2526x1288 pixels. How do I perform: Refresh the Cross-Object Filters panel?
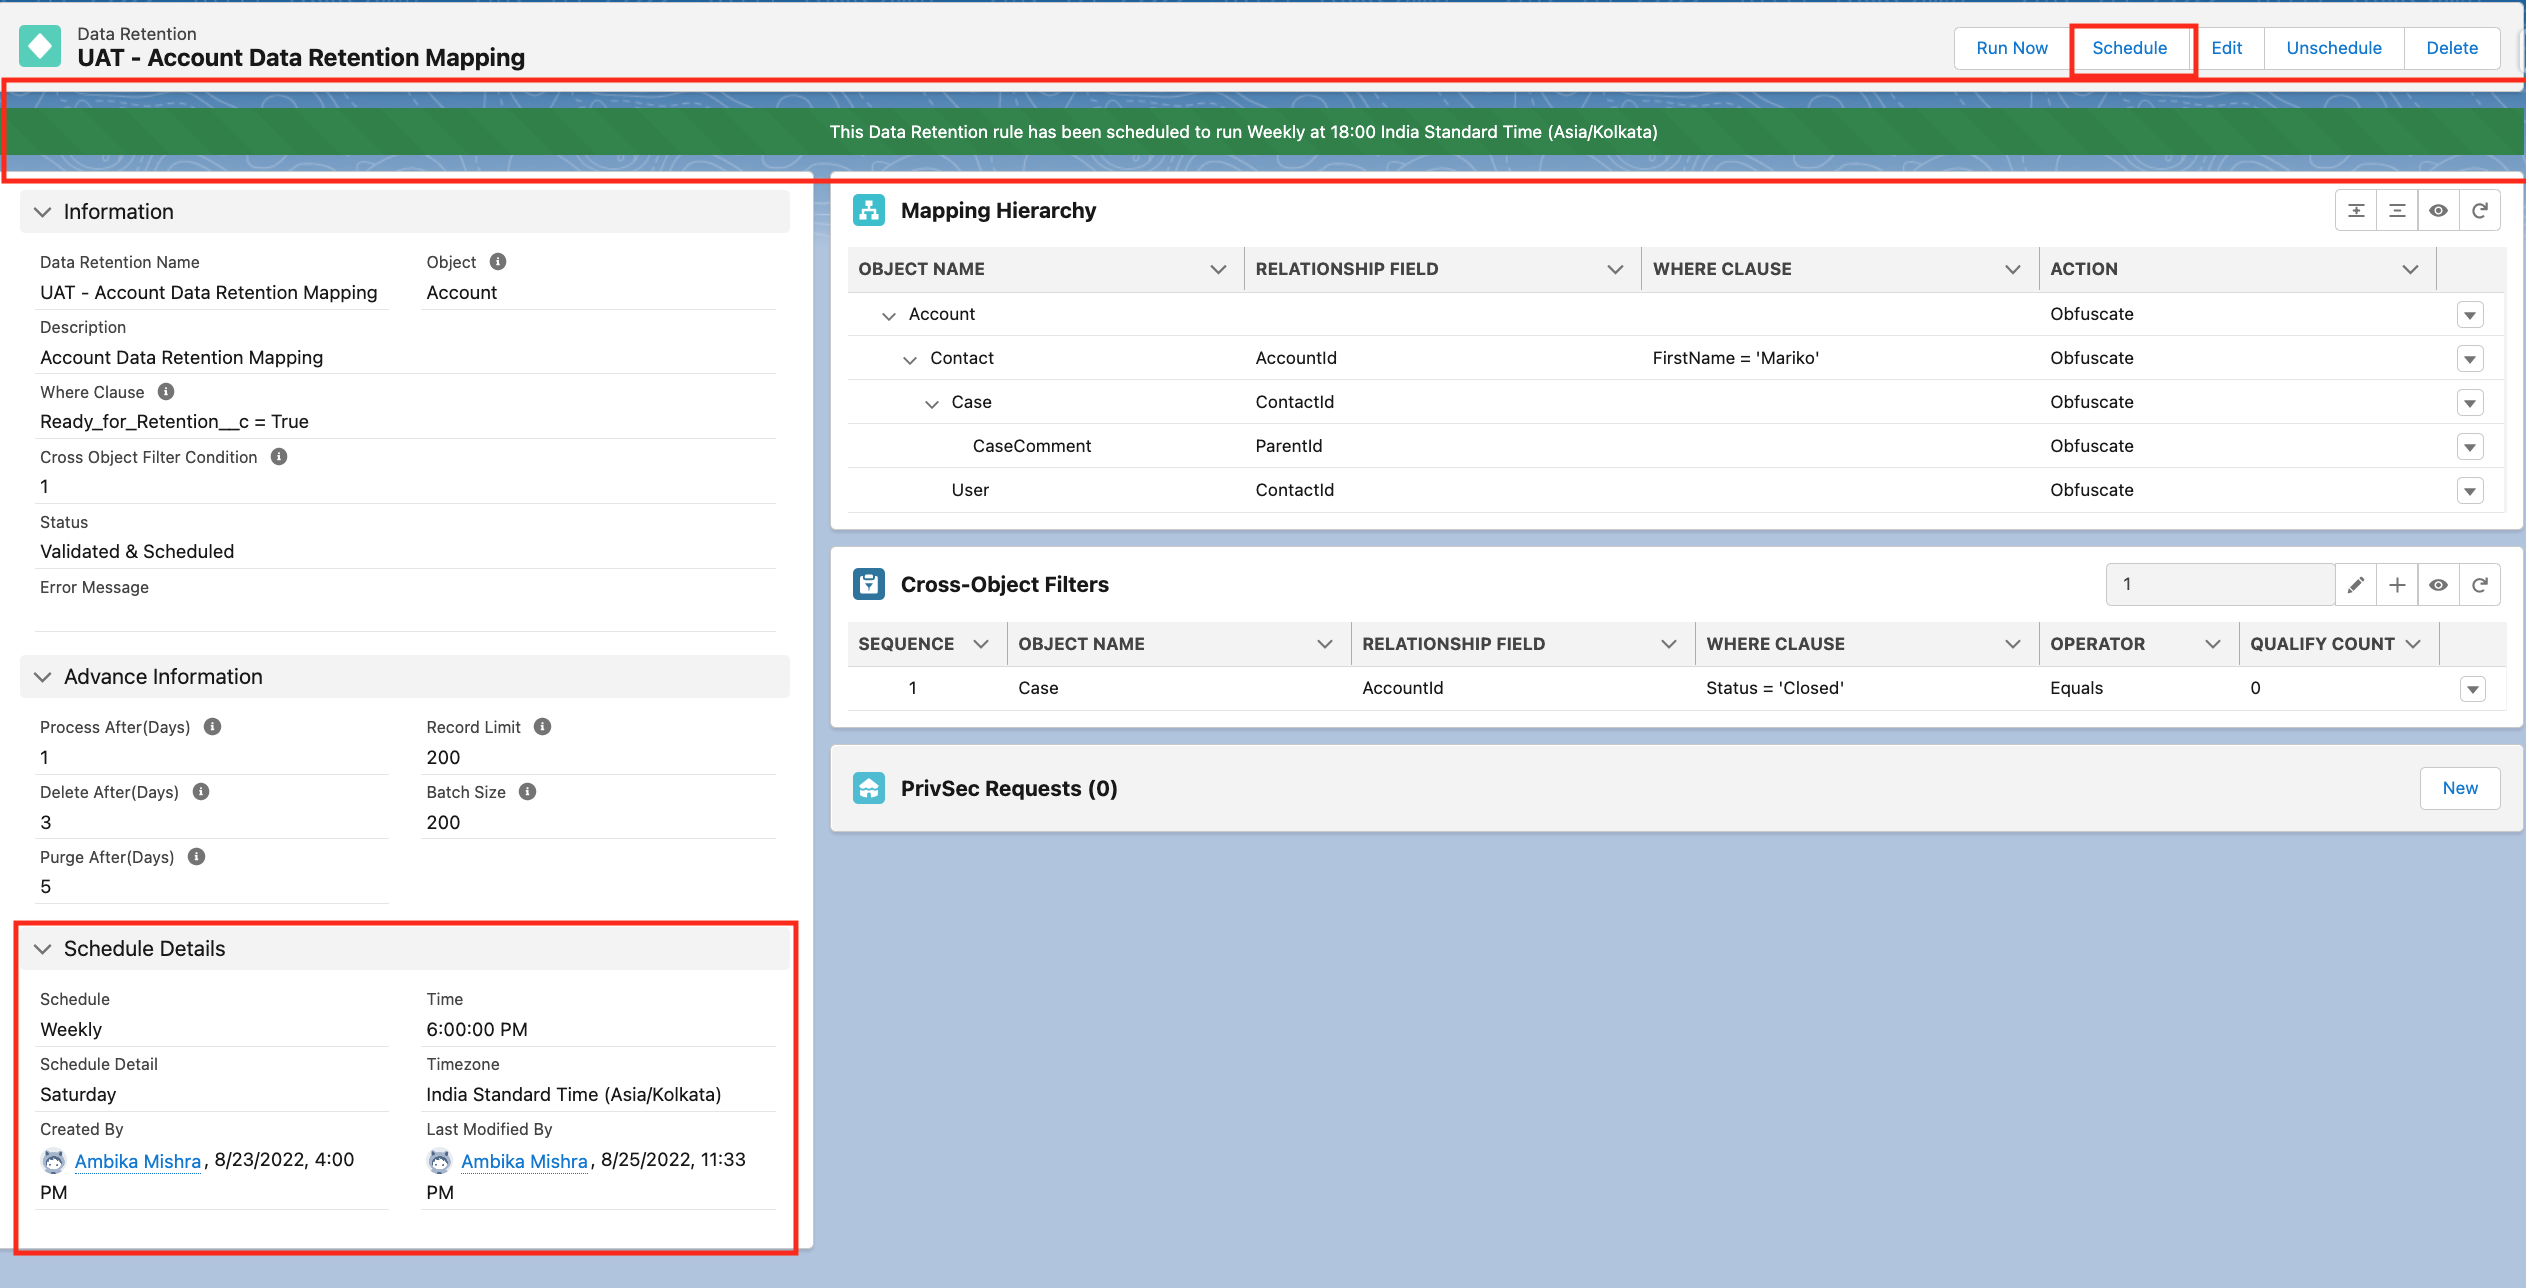click(x=2480, y=585)
